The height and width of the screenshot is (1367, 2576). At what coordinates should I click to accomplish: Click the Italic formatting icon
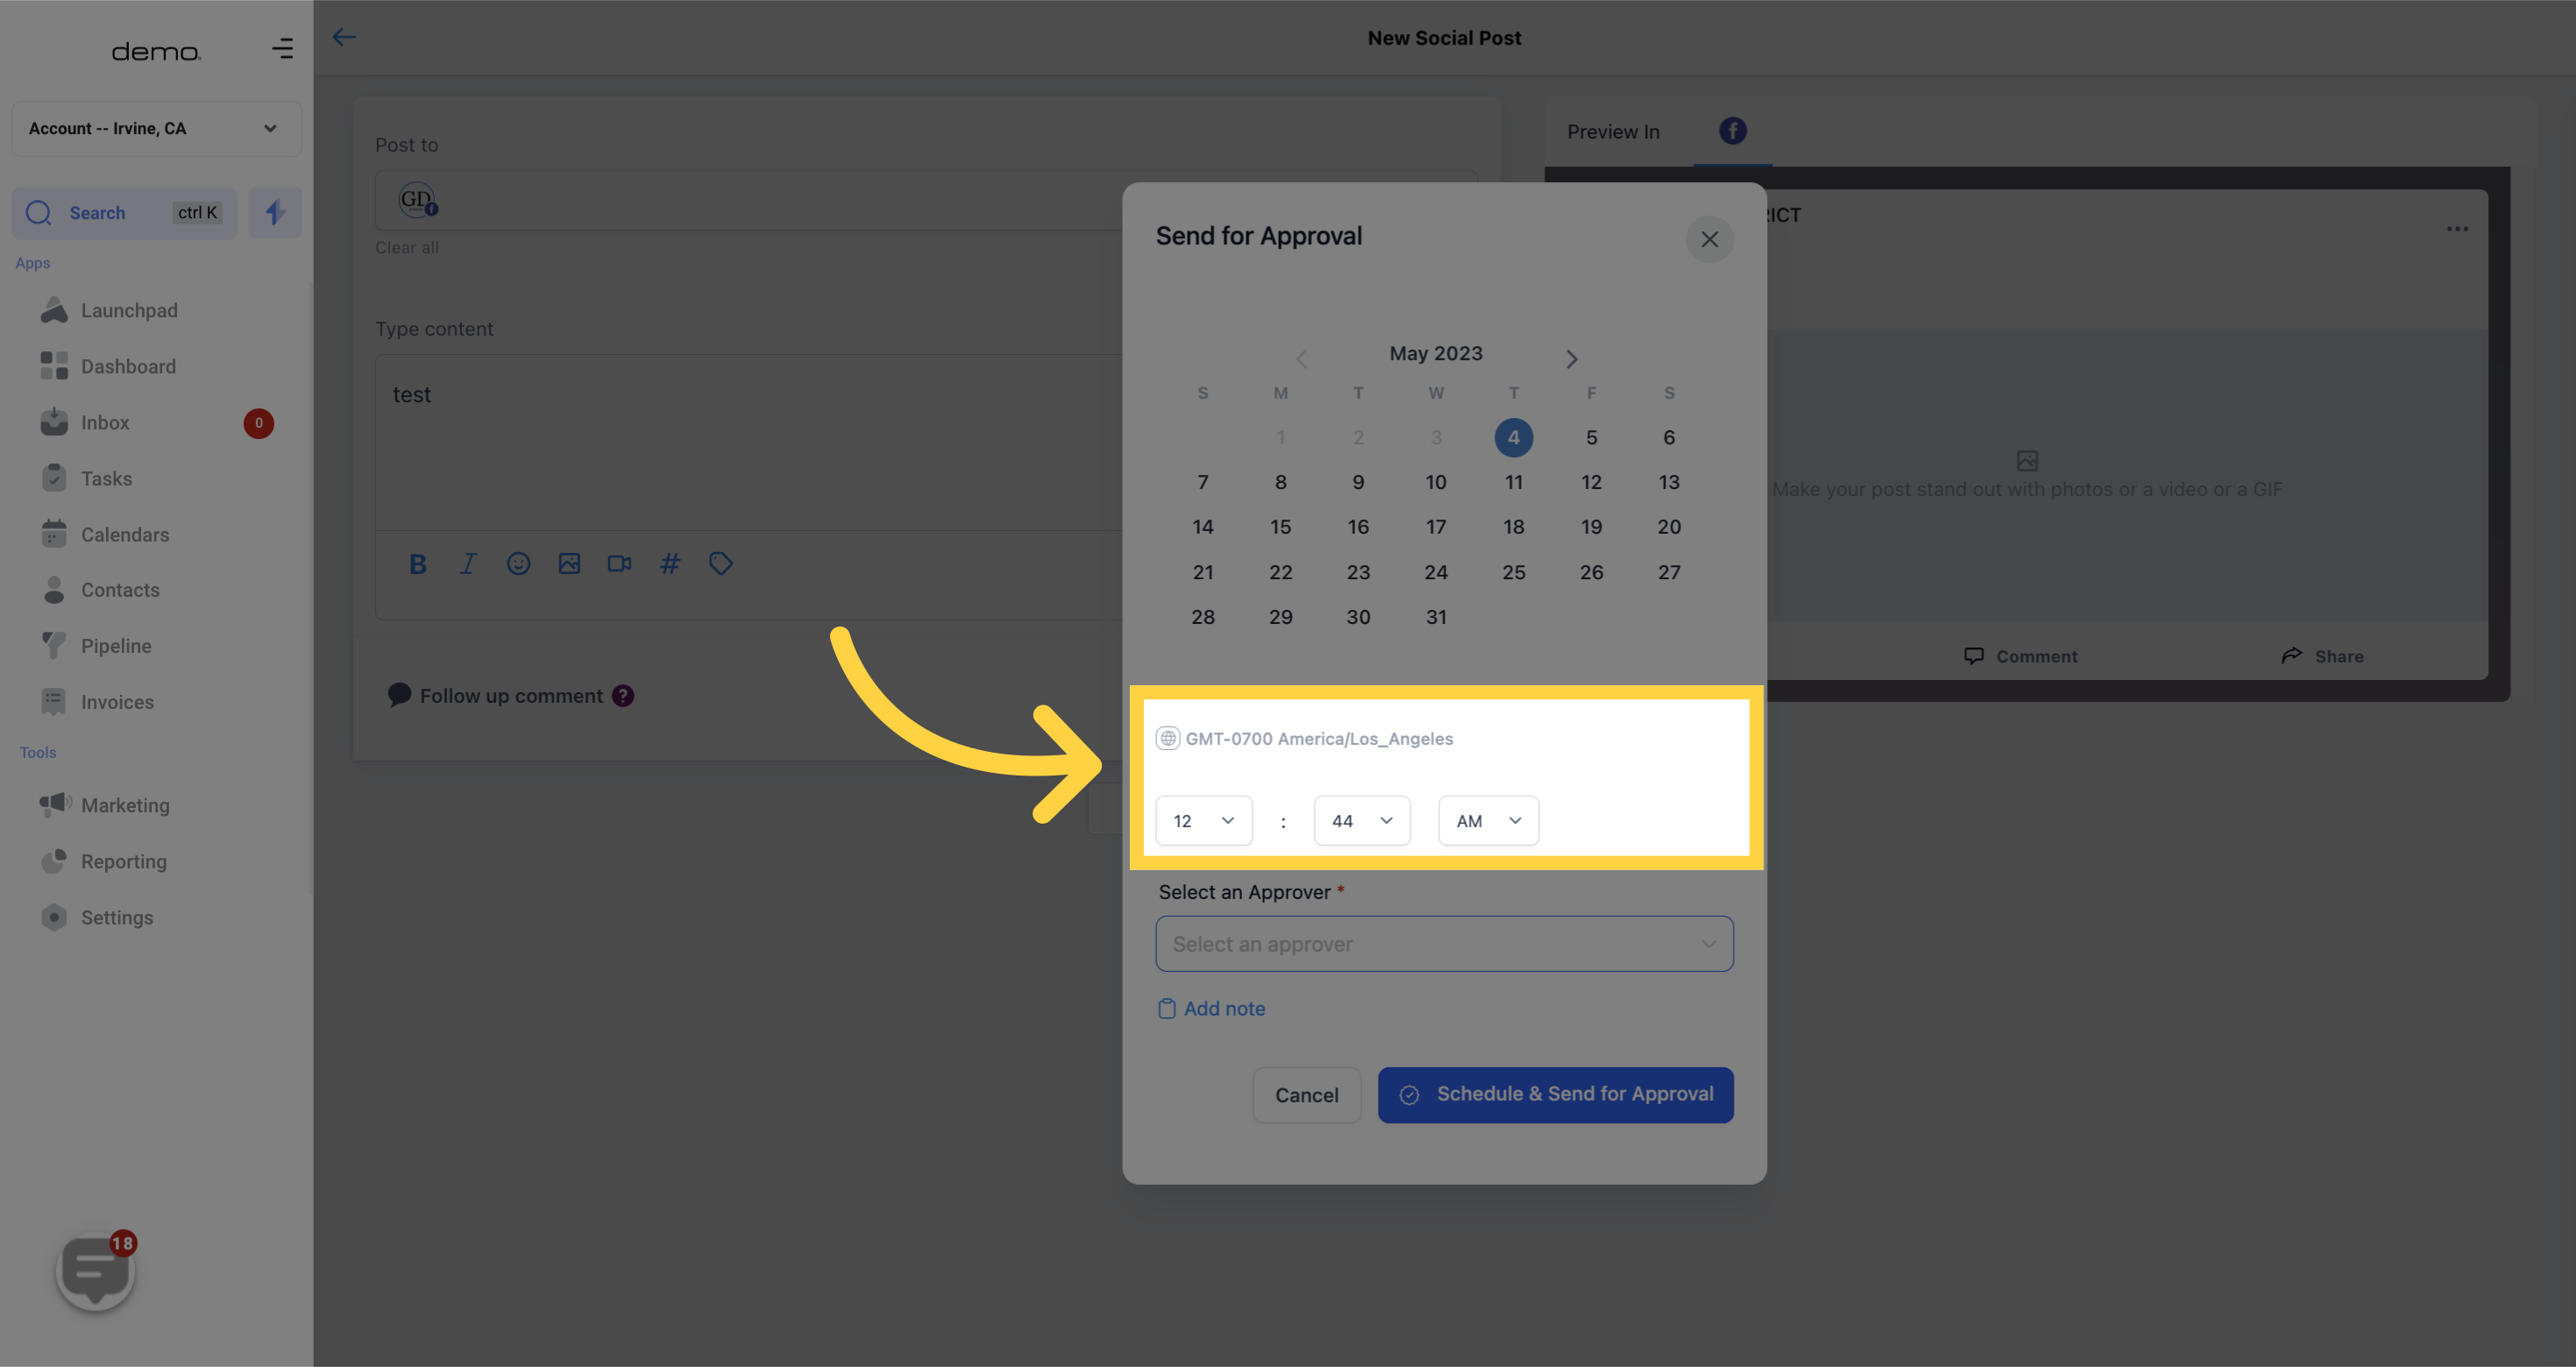click(x=467, y=563)
